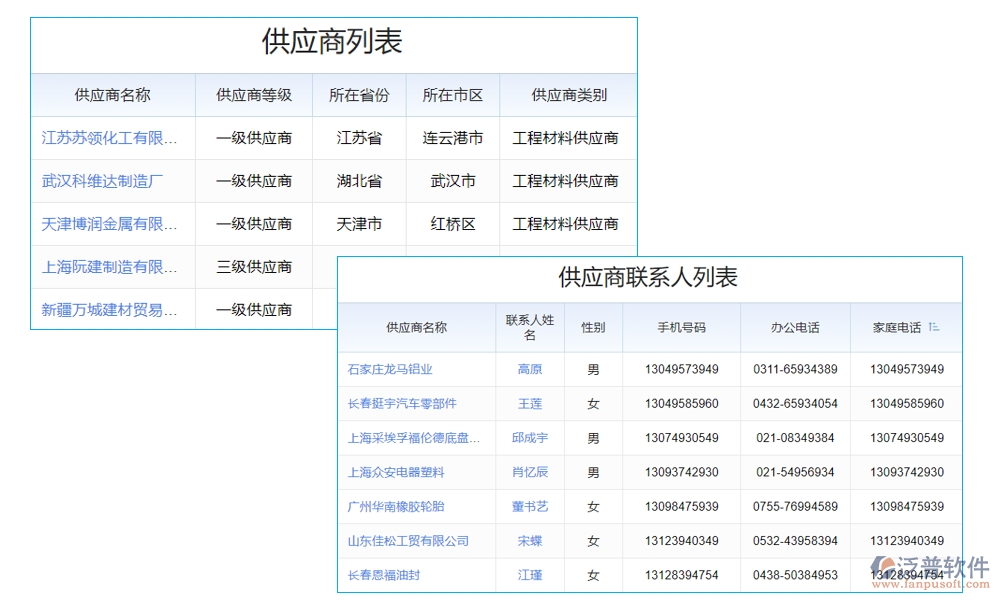This screenshot has width=1000, height=600.
Task: Open supplier link 江苏苏领化工有限...
Action: click(x=110, y=138)
